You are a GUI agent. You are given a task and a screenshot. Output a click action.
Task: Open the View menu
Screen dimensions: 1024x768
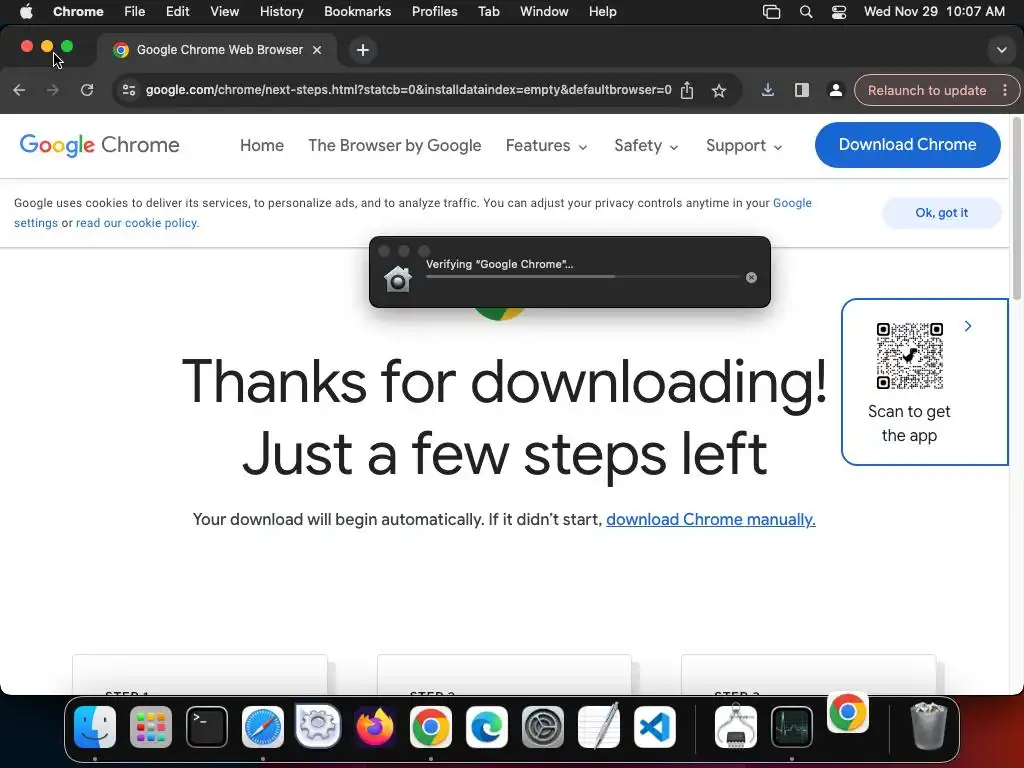tap(225, 12)
